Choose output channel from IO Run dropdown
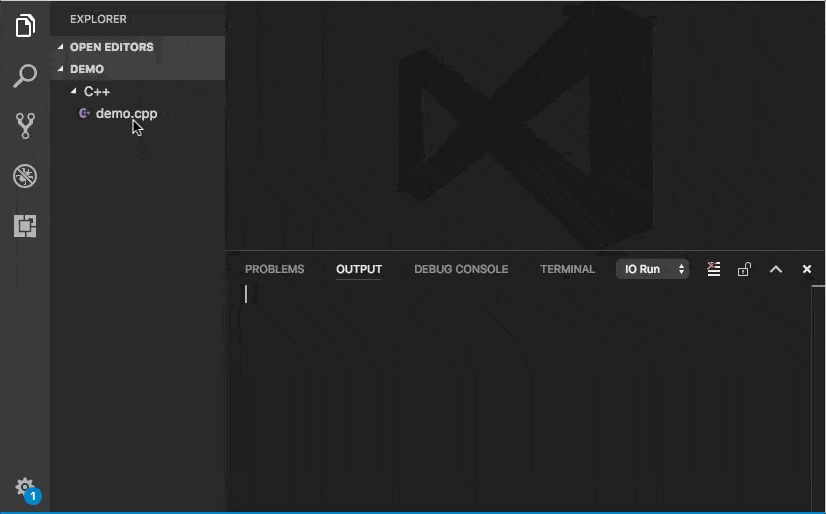 pyautogui.click(x=652, y=269)
